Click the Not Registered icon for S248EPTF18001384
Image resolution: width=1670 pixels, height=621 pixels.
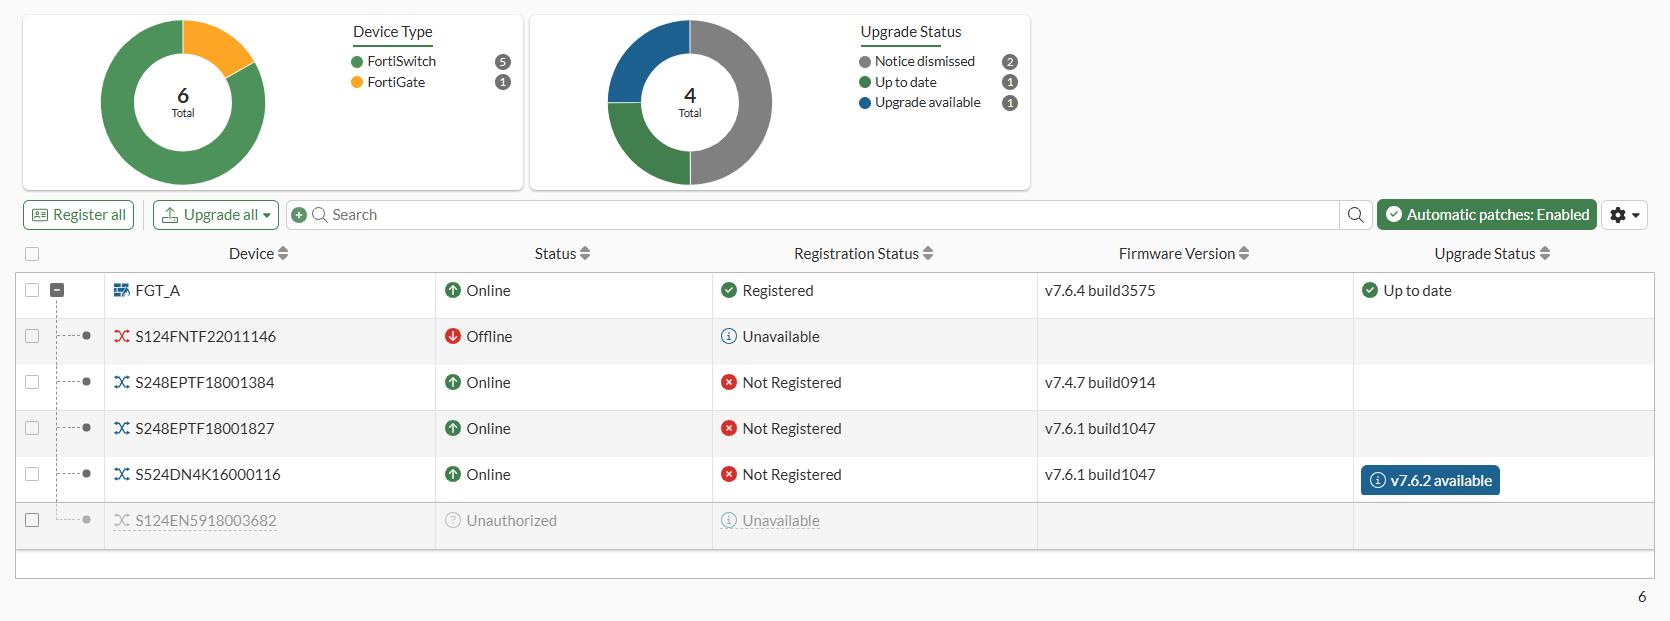click(729, 382)
